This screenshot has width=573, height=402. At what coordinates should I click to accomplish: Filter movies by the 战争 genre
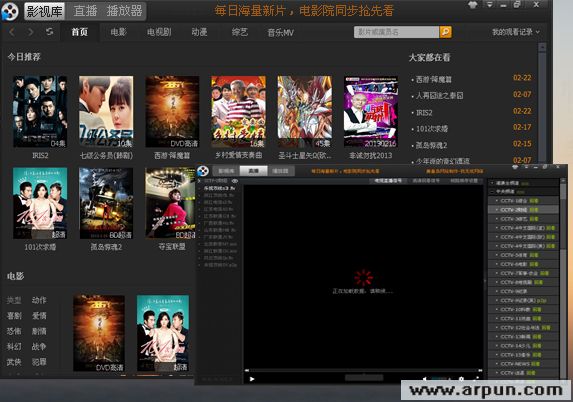click(39, 346)
